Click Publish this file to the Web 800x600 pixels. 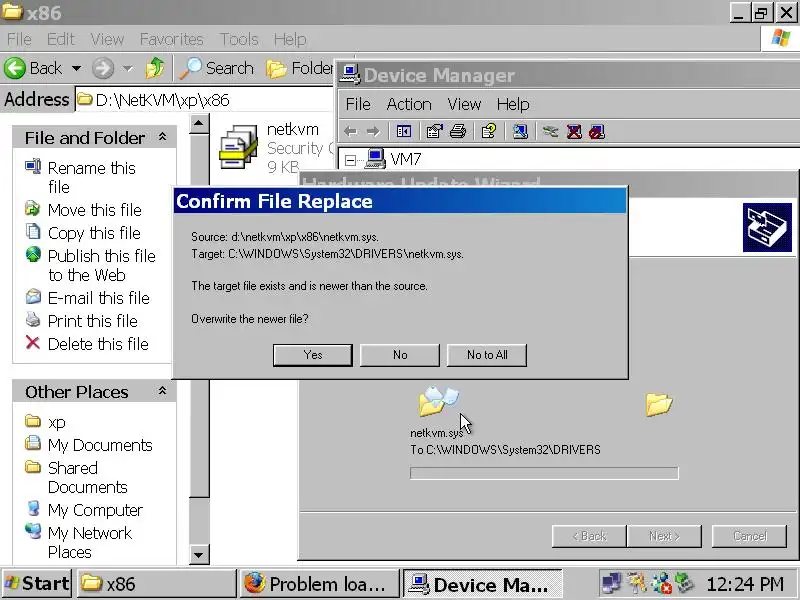coord(102,265)
